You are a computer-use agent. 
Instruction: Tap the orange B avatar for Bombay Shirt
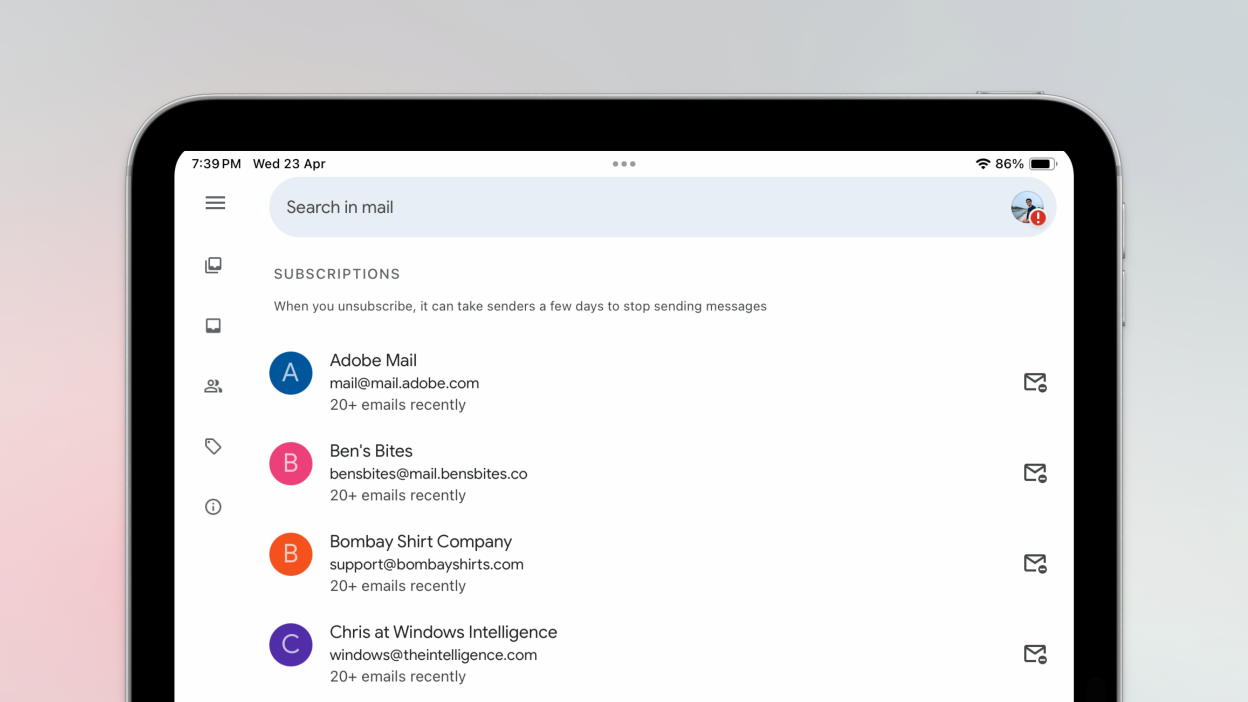point(291,554)
